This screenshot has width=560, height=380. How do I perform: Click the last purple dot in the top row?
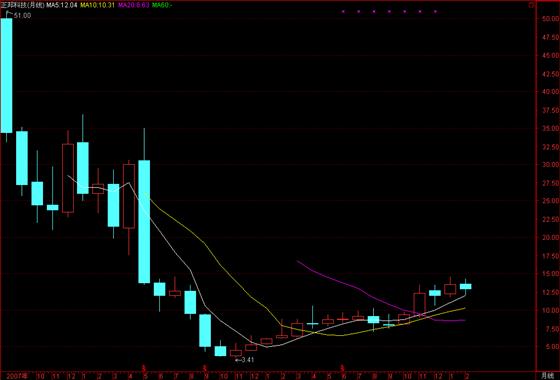tap(435, 11)
